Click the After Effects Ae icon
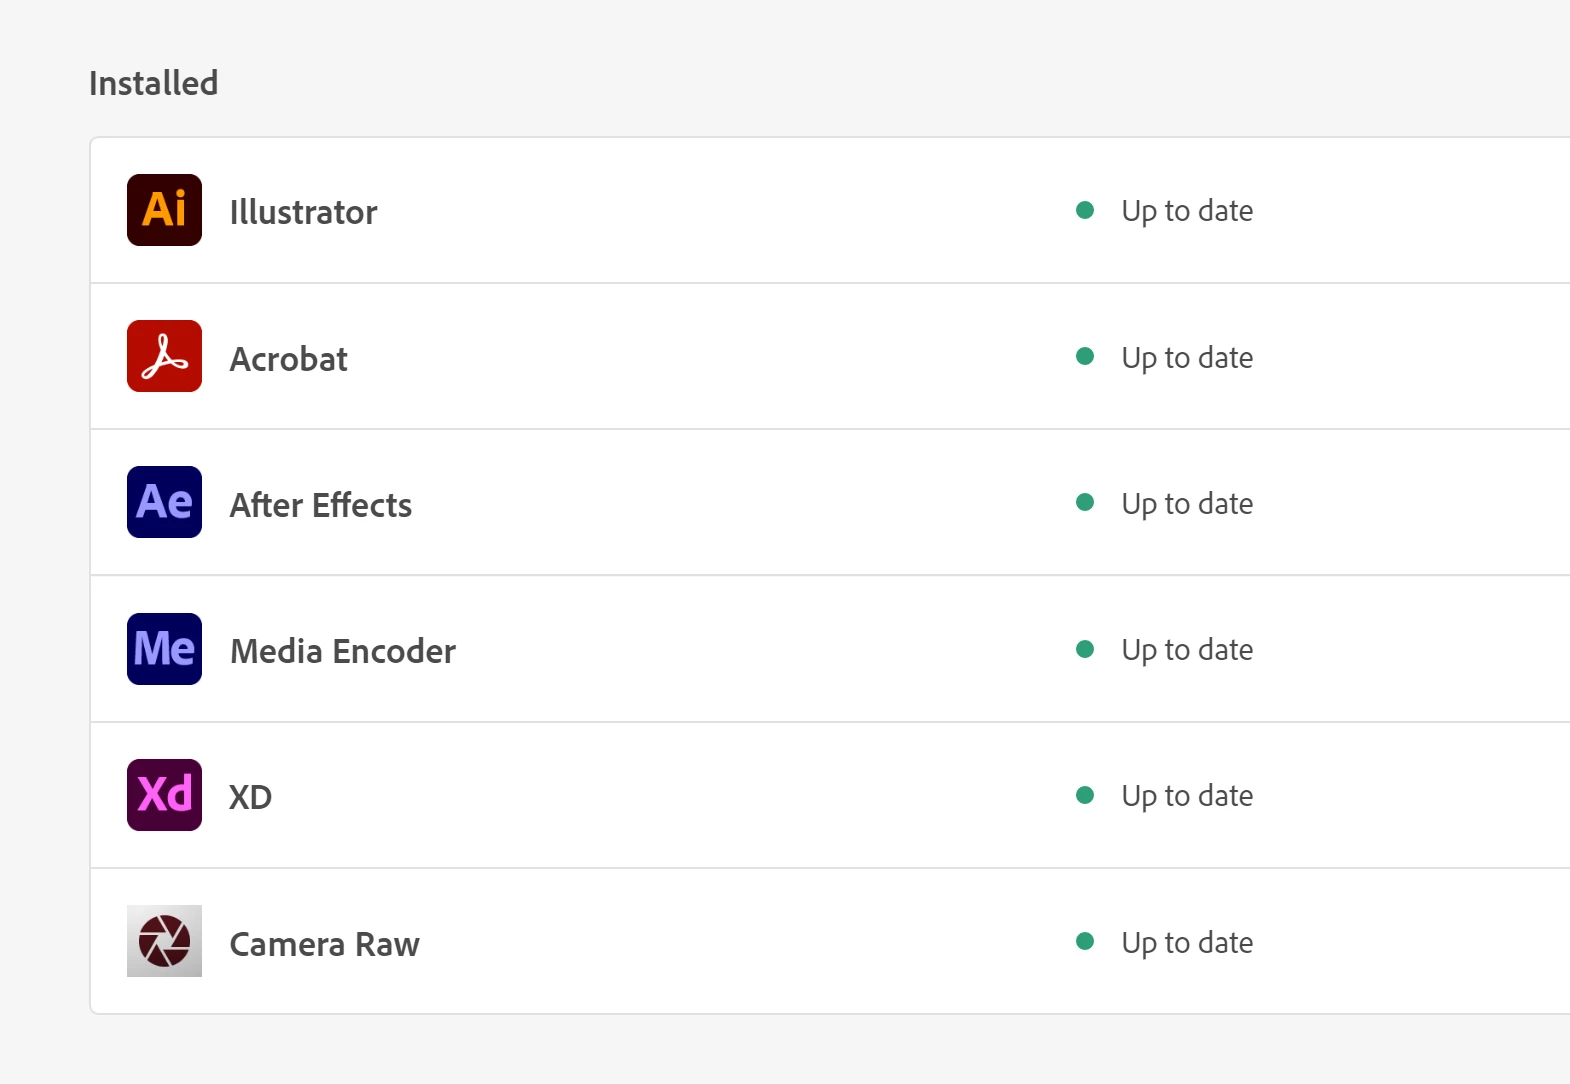The width and height of the screenshot is (1570, 1084). (x=164, y=502)
